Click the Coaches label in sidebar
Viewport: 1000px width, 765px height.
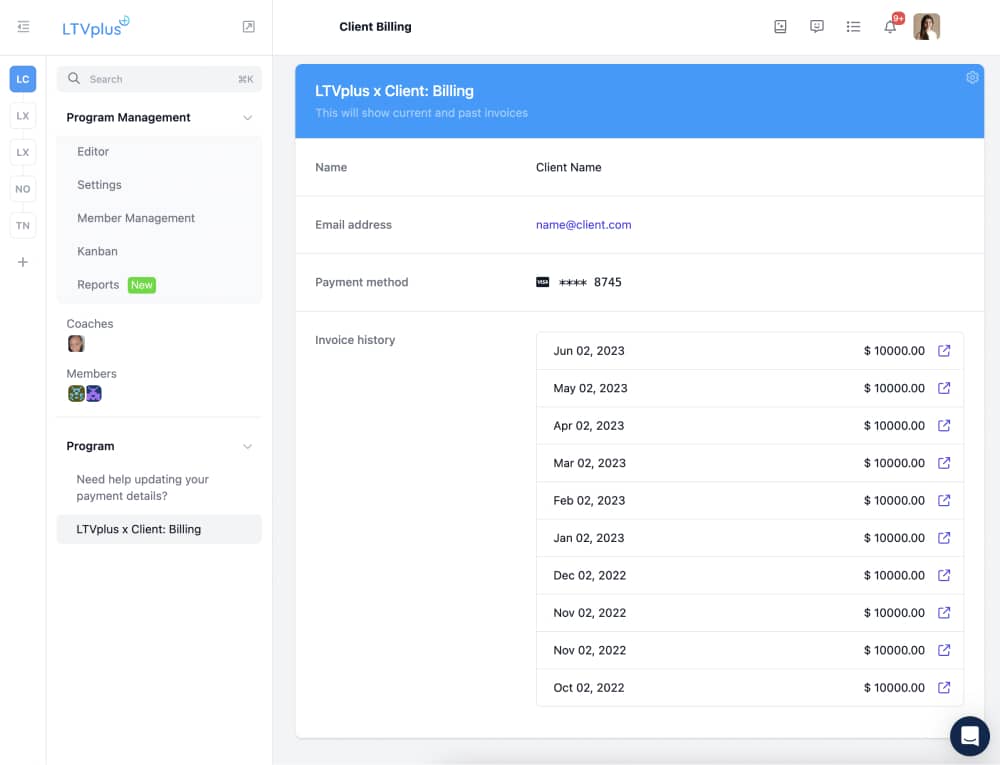tap(90, 324)
